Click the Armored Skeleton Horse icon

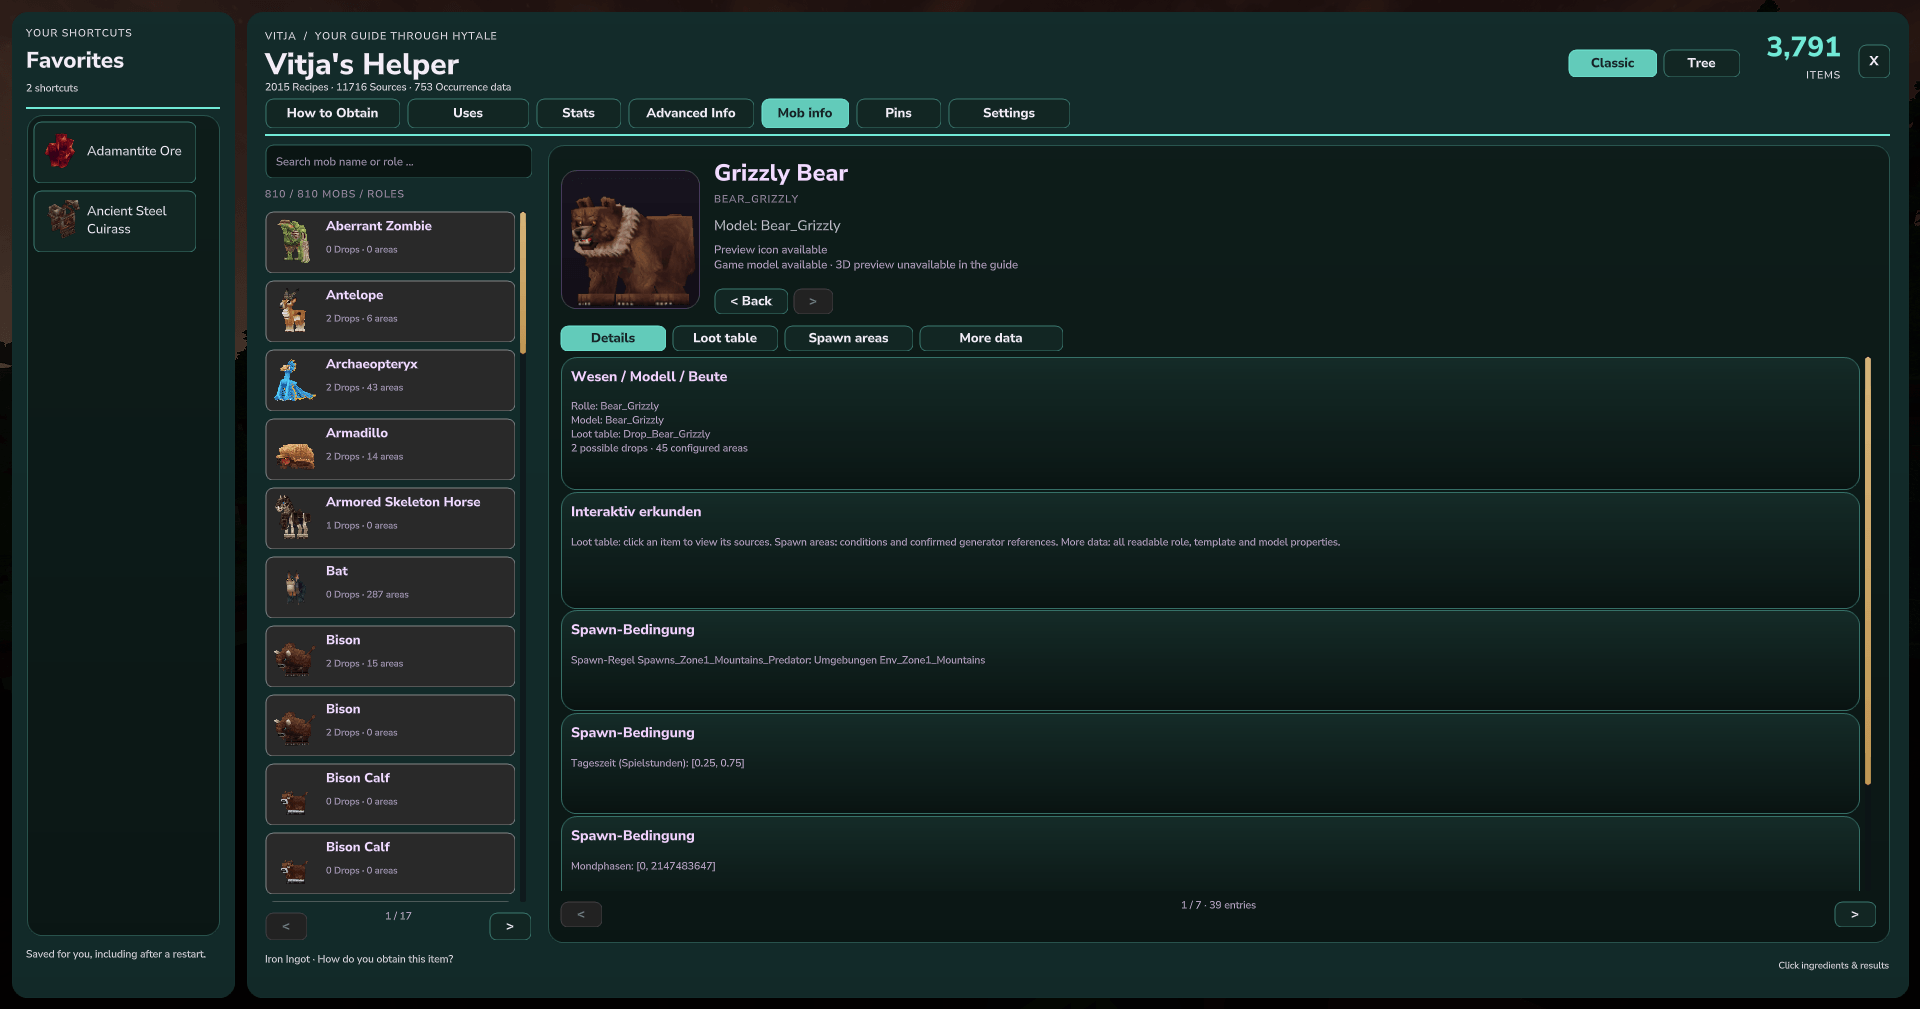[293, 516]
